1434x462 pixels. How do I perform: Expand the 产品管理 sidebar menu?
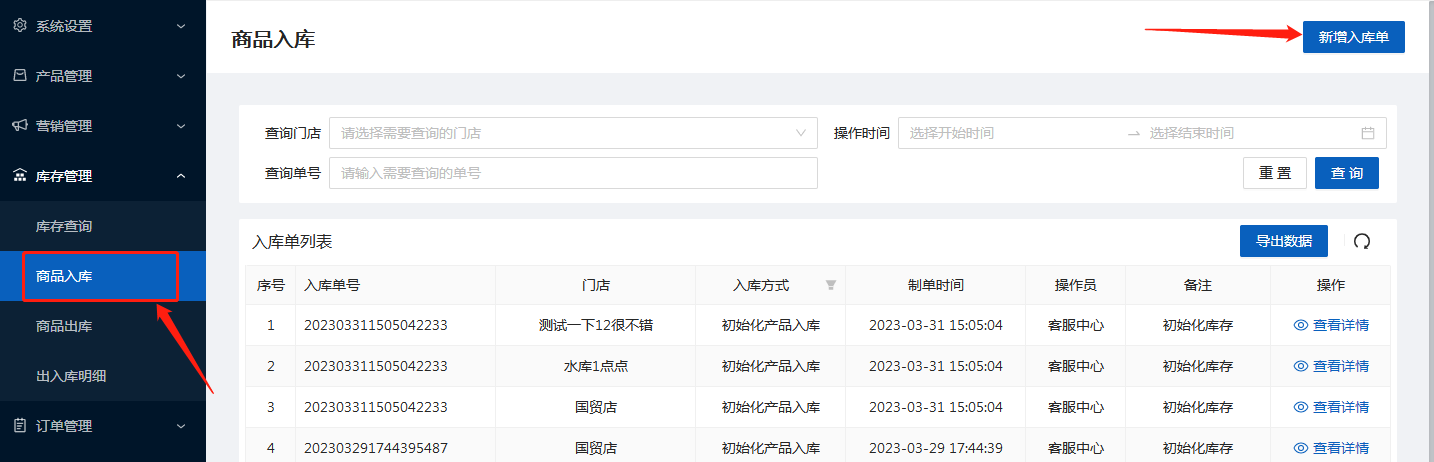[x=180, y=76]
